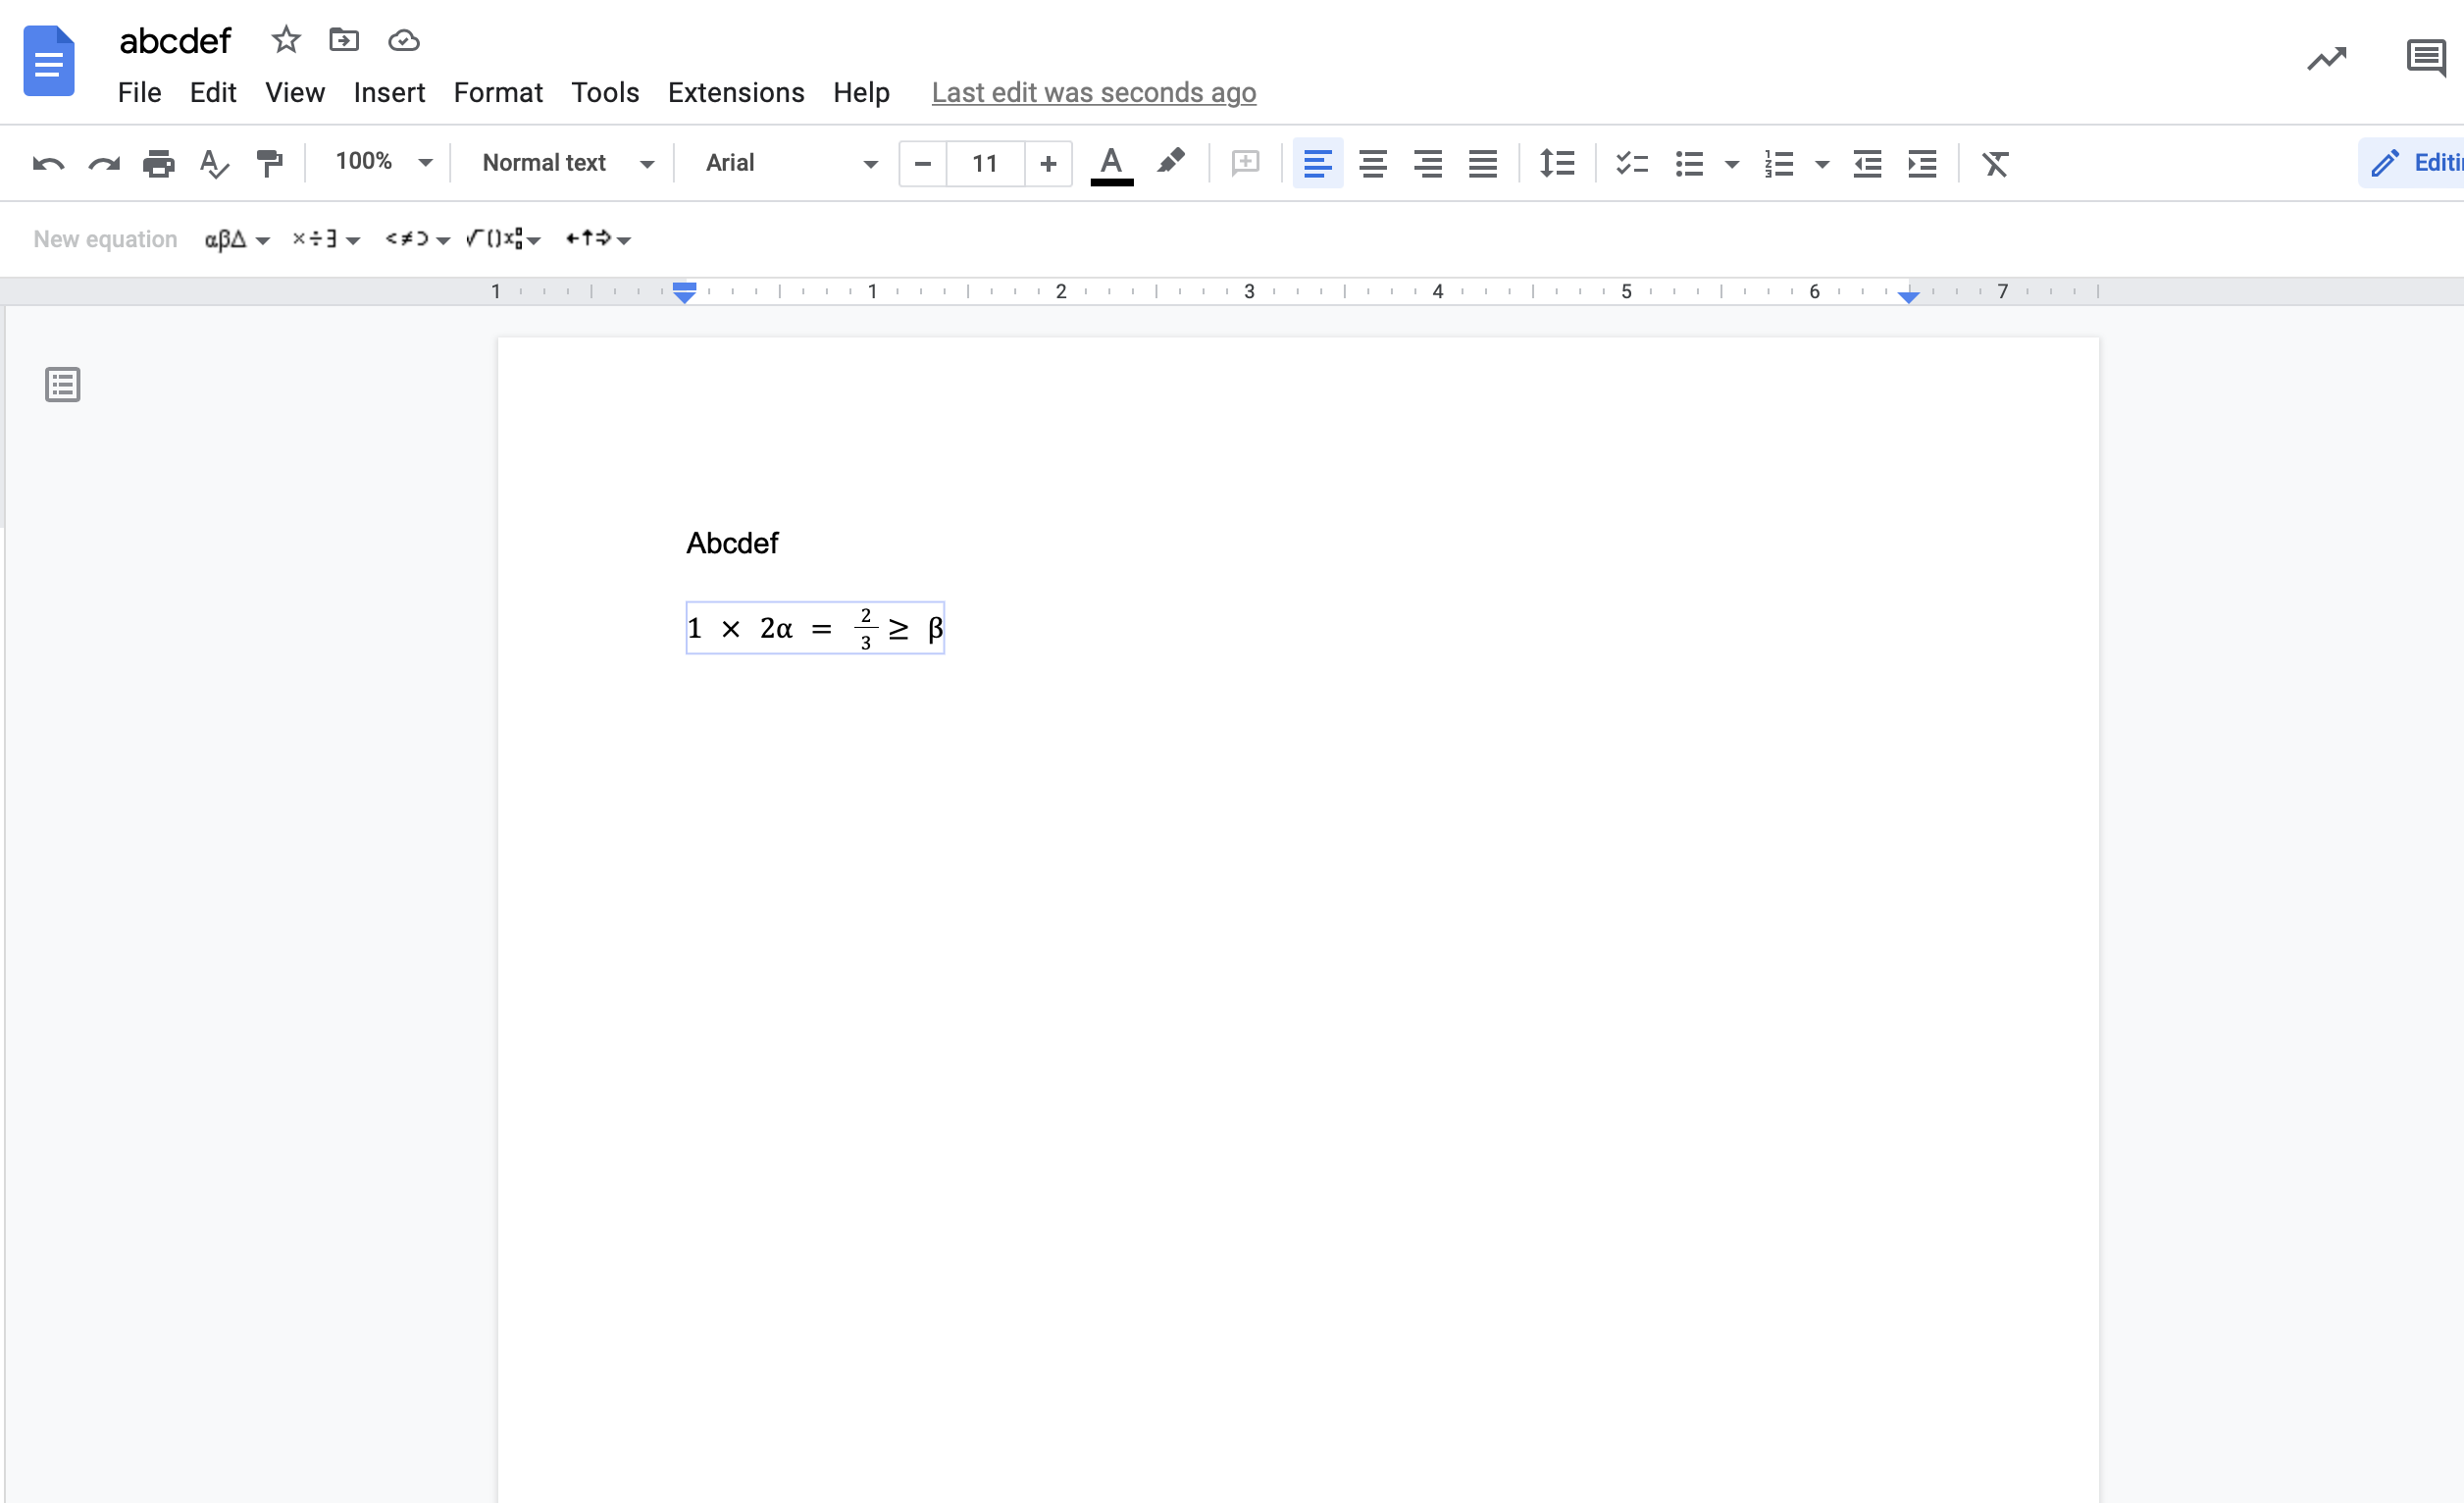
Task: Increase paragraph indent
Action: [1922, 163]
